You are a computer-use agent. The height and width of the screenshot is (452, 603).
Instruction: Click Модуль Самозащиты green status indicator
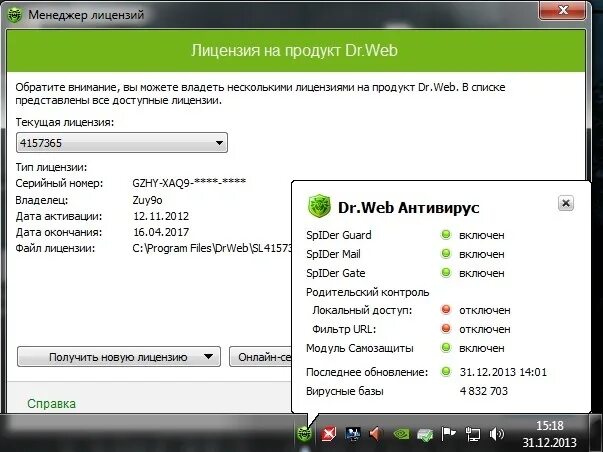pos(446,347)
